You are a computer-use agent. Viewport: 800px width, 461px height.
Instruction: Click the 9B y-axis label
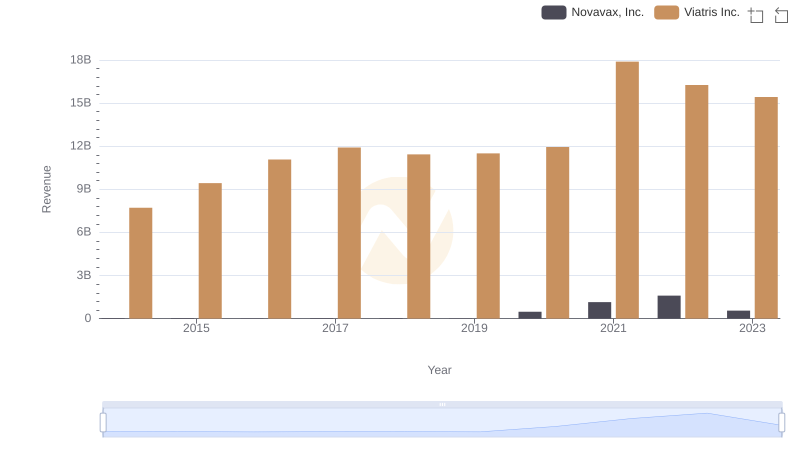pyautogui.click(x=84, y=189)
